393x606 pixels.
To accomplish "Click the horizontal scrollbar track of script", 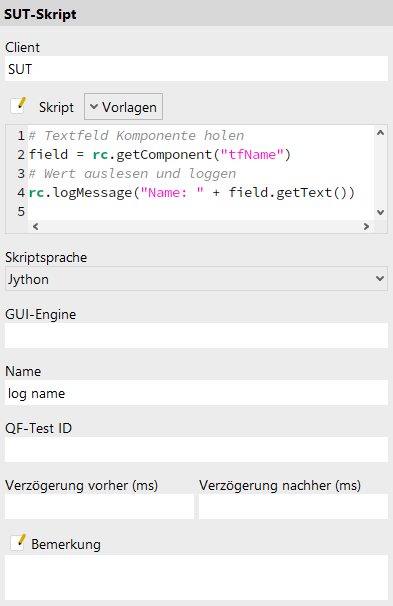I will click(201, 226).
